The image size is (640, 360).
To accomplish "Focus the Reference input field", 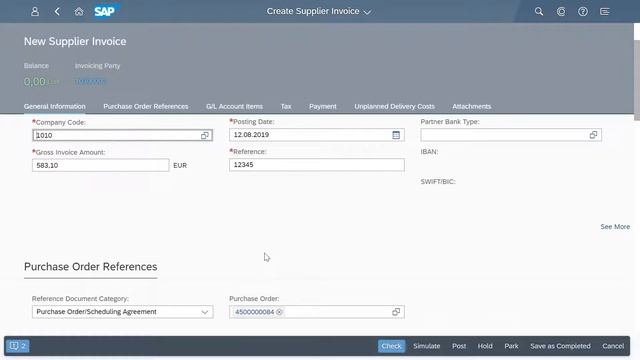I will pos(317,165).
